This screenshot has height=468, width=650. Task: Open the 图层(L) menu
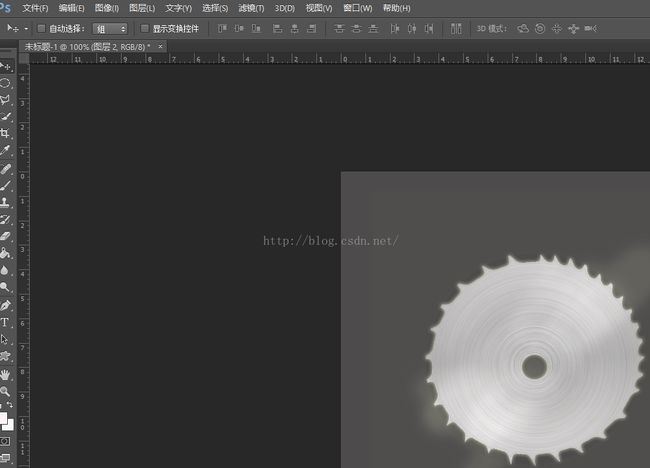click(x=141, y=8)
